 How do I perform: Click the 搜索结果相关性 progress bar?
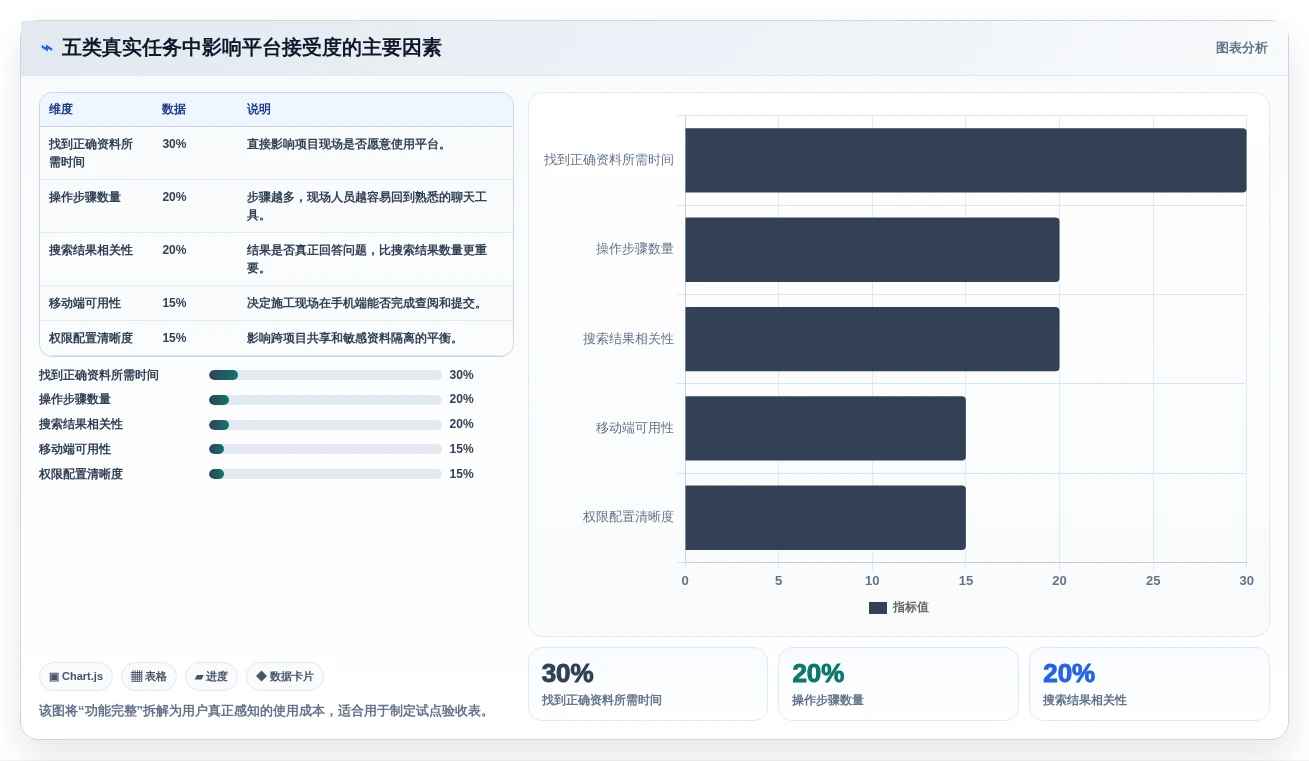click(325, 425)
